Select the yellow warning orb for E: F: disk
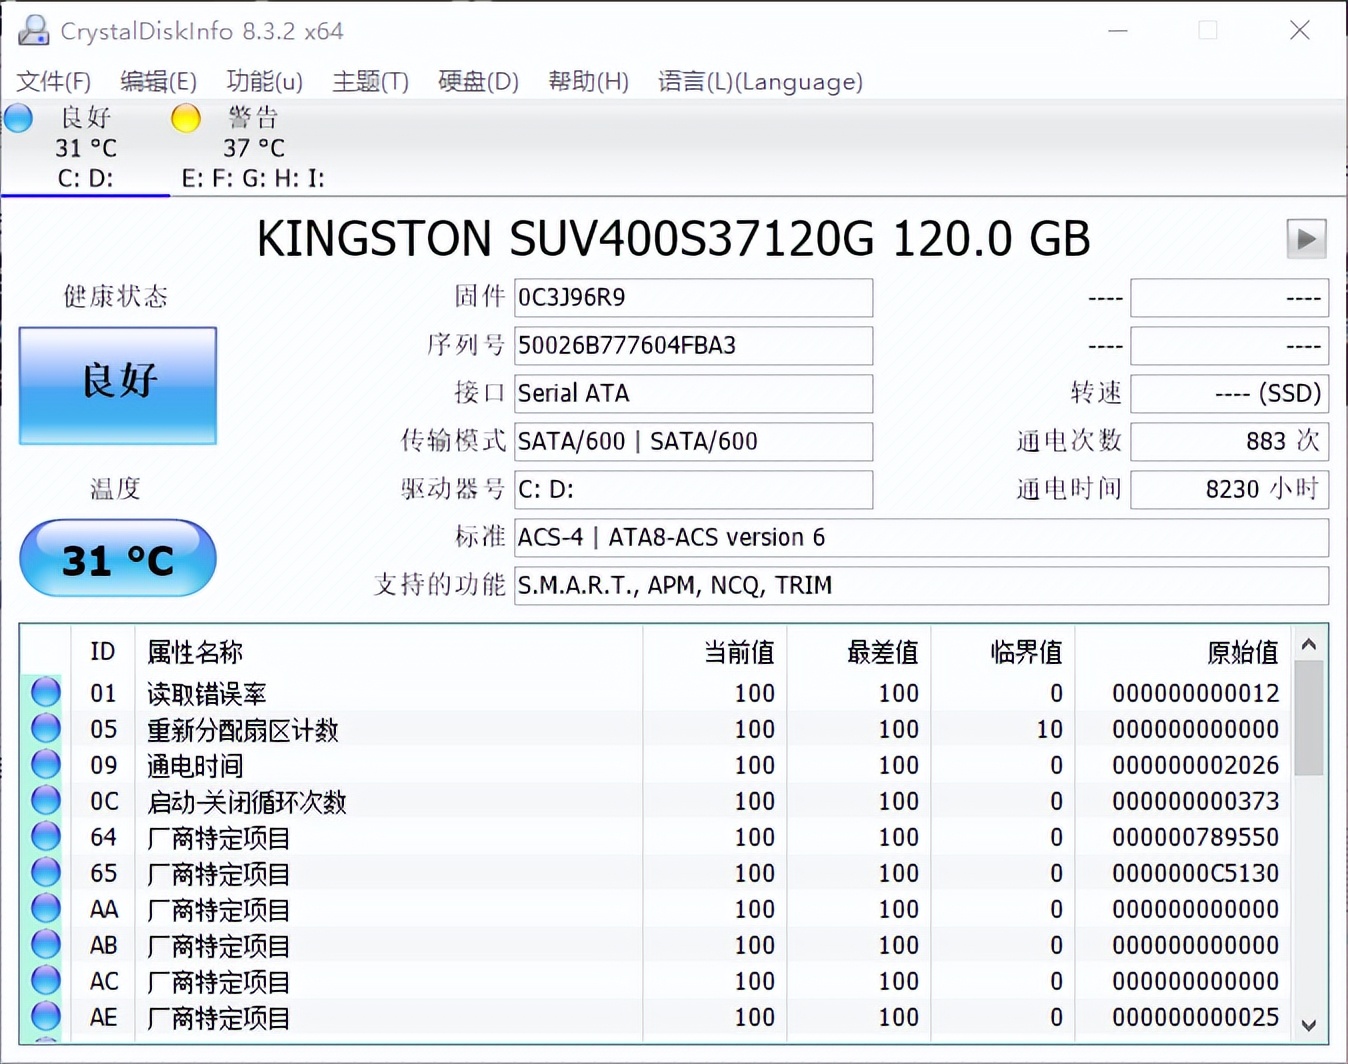 [185, 118]
